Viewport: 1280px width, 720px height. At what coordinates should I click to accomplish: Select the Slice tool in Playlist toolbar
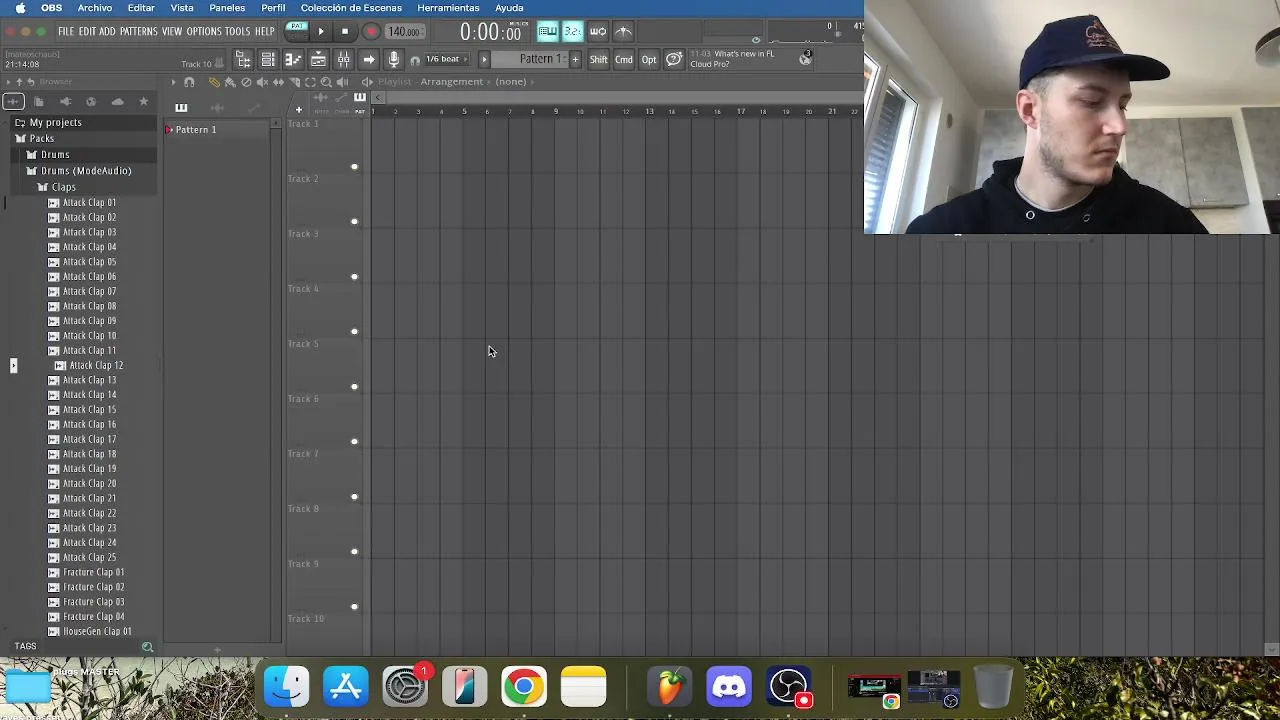point(294,82)
